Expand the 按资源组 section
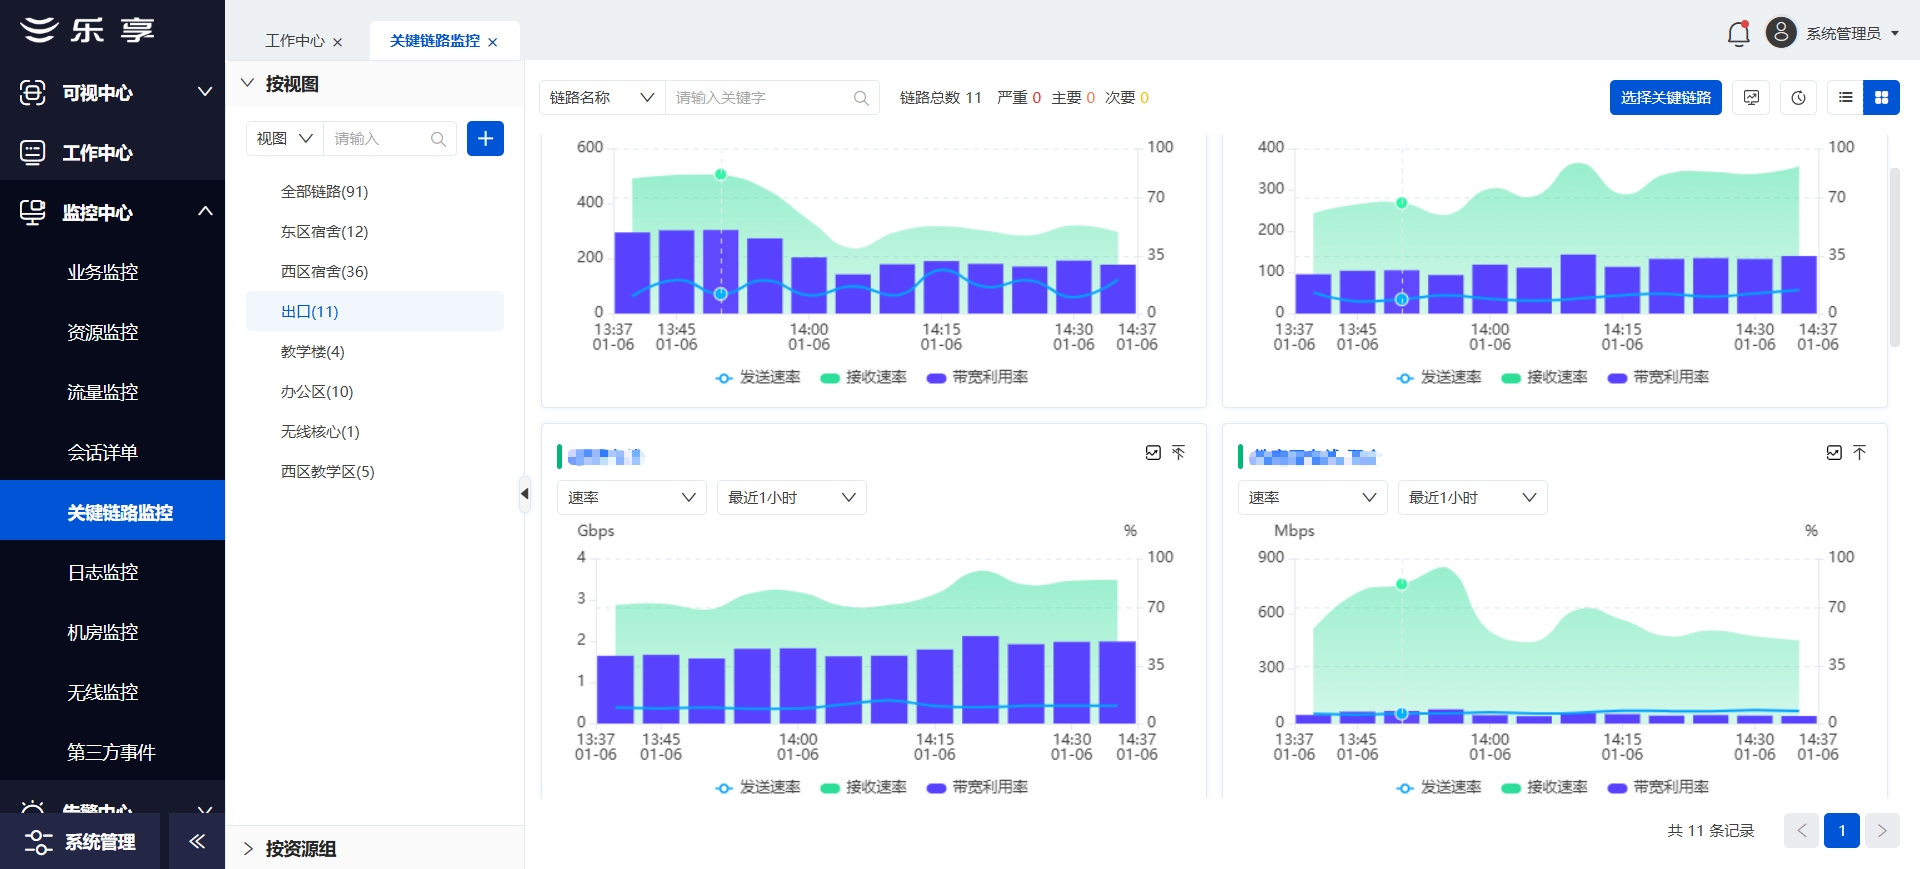This screenshot has width=1920, height=869. [x=300, y=848]
